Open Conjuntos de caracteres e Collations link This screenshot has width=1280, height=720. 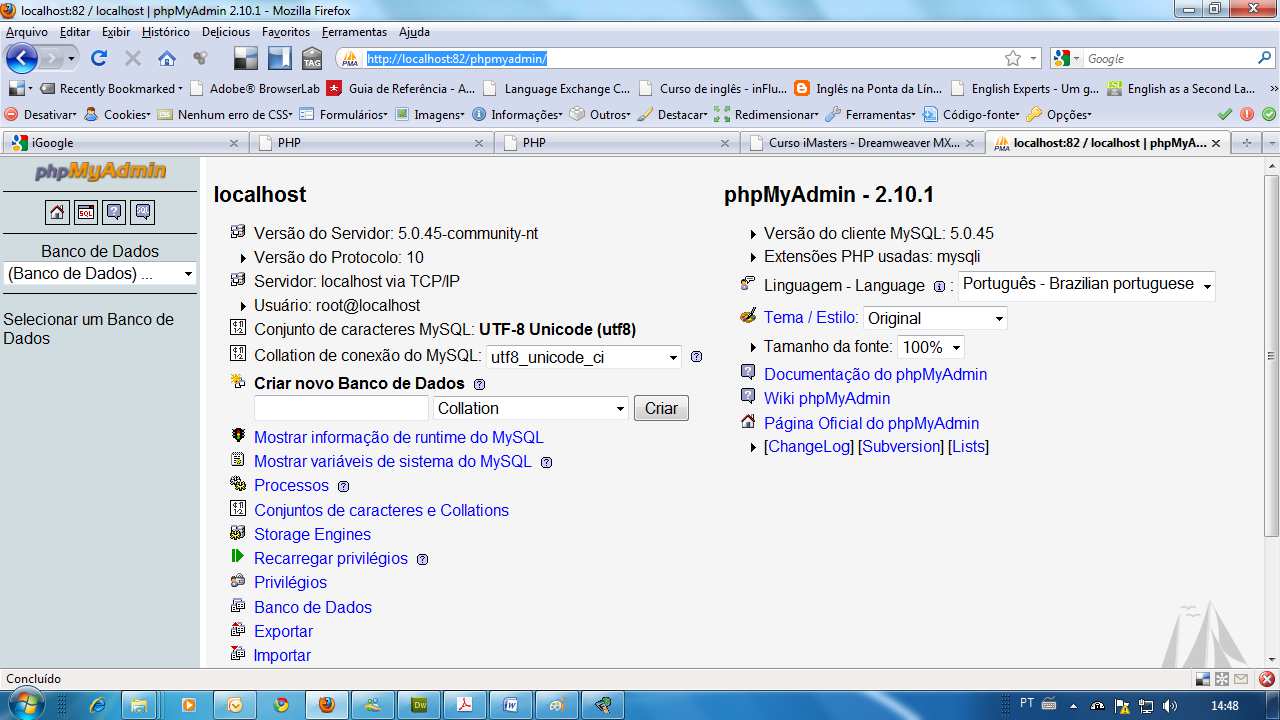click(x=381, y=510)
